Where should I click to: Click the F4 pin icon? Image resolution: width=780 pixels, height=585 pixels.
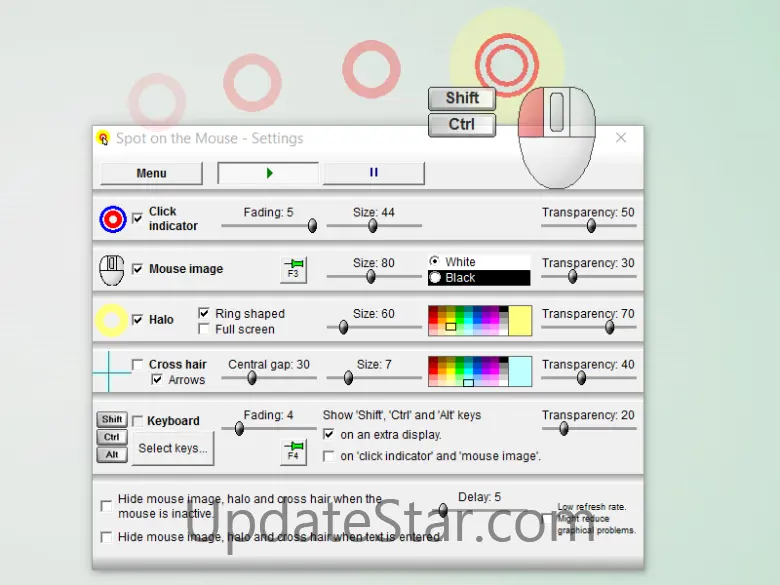[293, 452]
